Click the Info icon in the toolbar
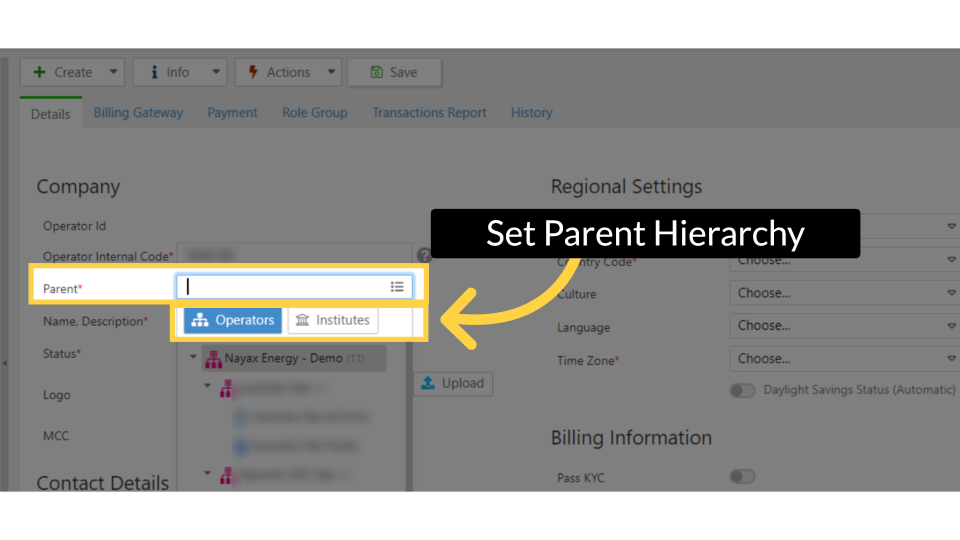The image size is (960, 540). pos(154,72)
